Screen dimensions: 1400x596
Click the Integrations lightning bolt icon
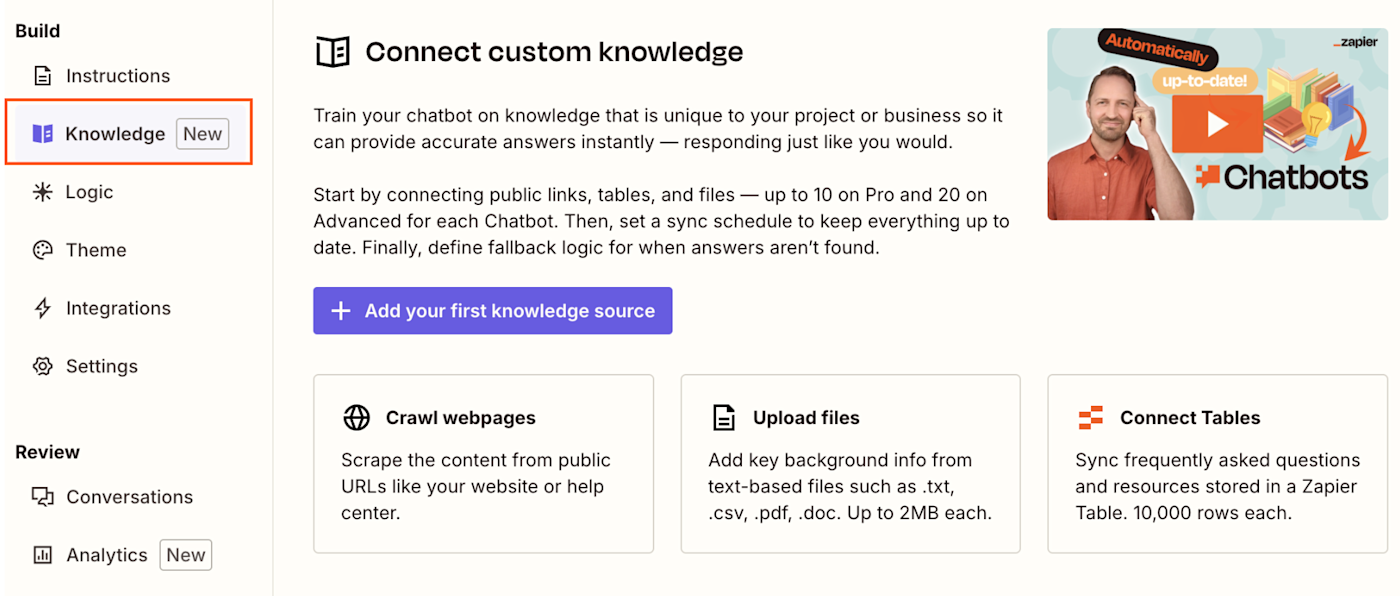pos(42,308)
